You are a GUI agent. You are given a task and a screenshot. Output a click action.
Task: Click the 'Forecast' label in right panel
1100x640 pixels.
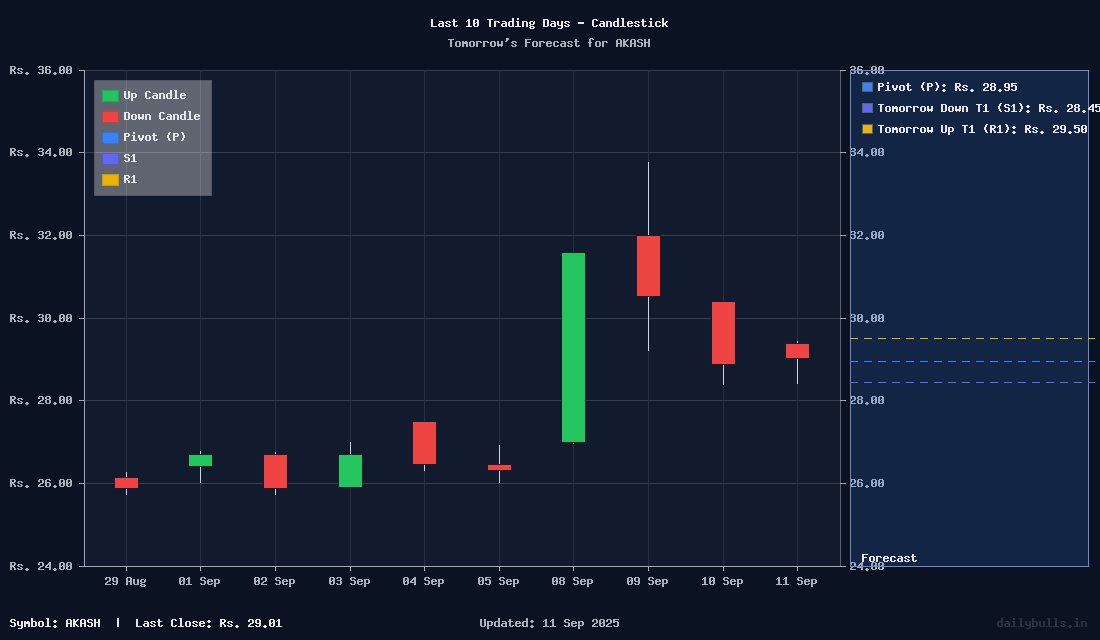[889, 558]
